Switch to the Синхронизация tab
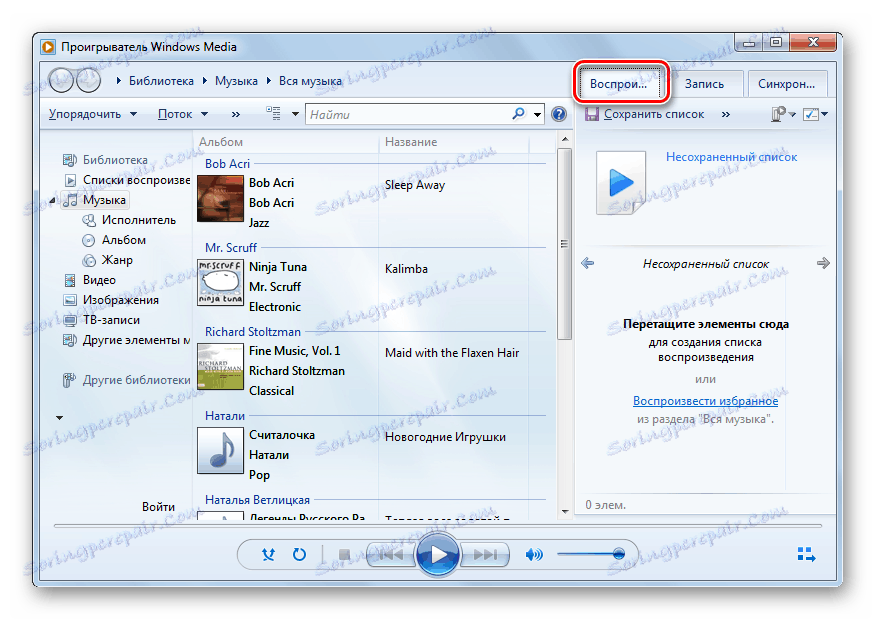876x620 pixels. [787, 84]
